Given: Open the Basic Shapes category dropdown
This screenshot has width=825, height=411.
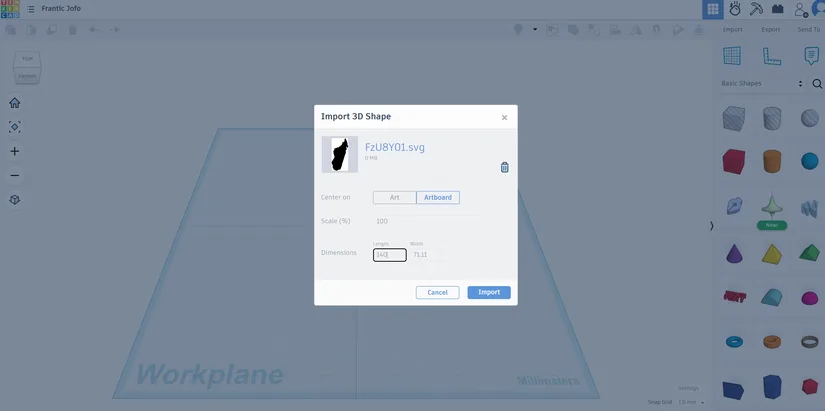Looking at the screenshot, I should [x=762, y=84].
